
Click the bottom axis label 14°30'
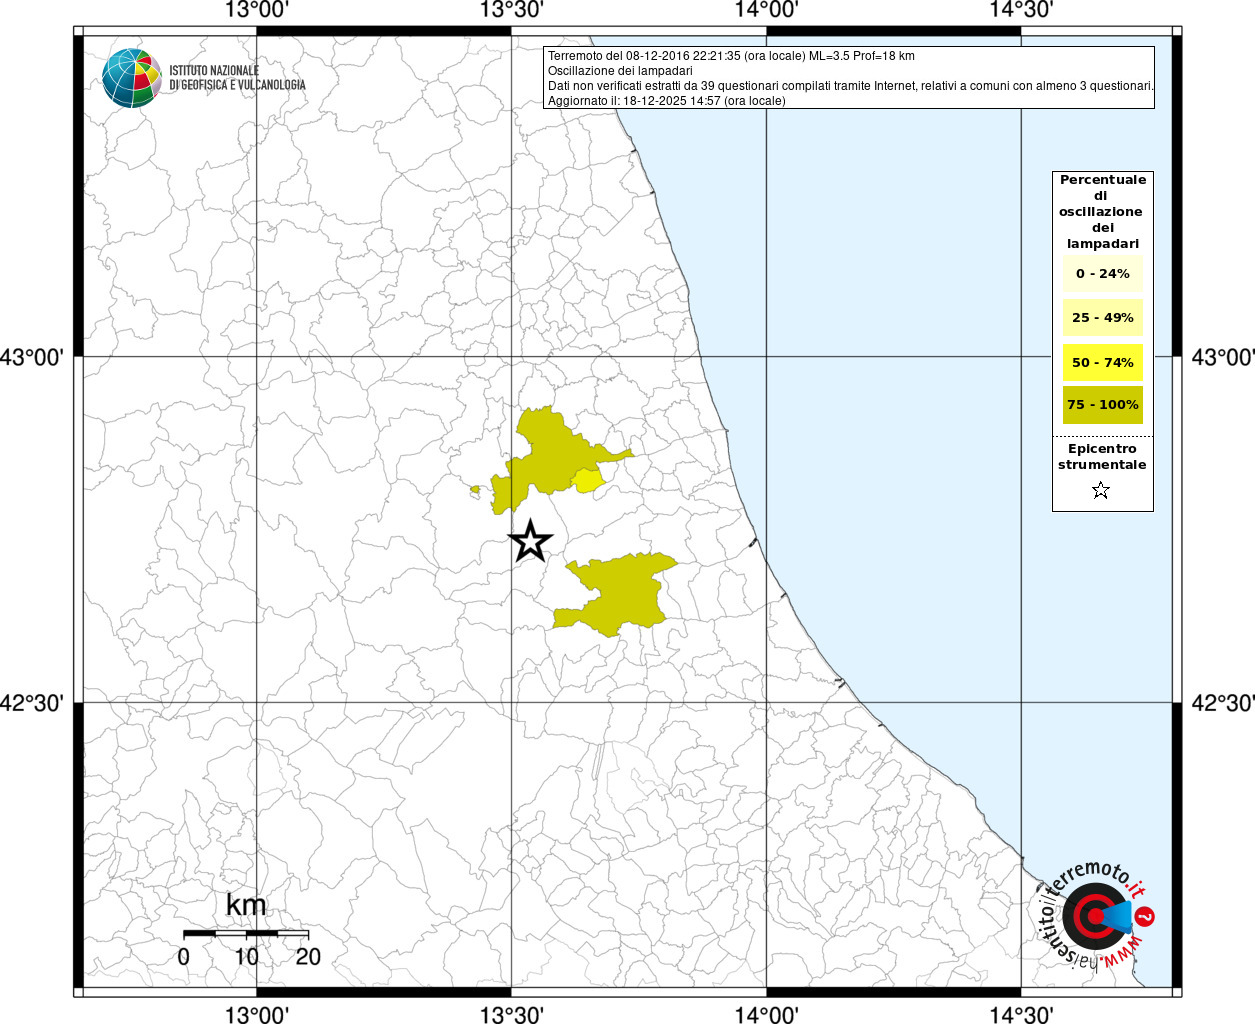[x=1021, y=1014]
